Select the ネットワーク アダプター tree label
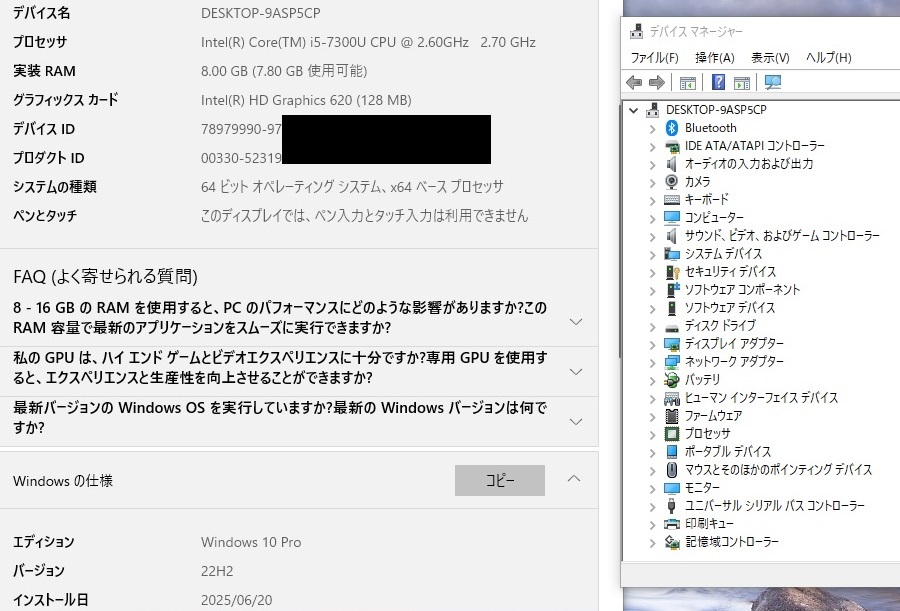The width and height of the screenshot is (900, 611). [x=734, y=361]
